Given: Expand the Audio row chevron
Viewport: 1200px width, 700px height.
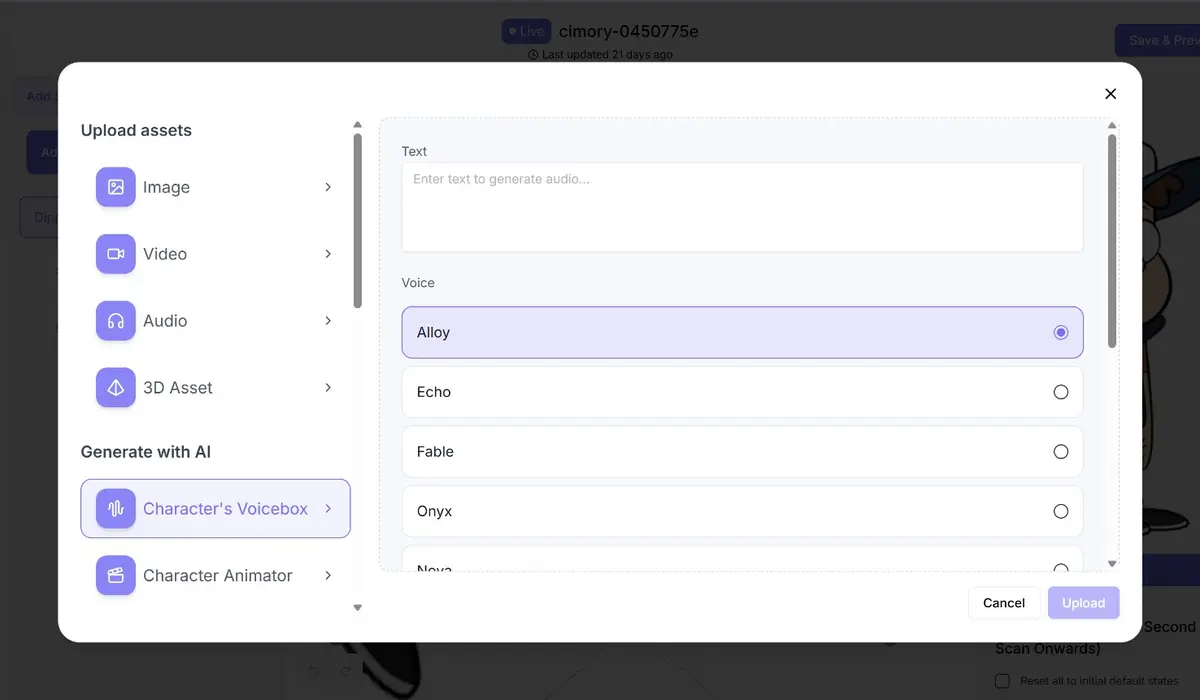Looking at the screenshot, I should pyautogui.click(x=328, y=321).
